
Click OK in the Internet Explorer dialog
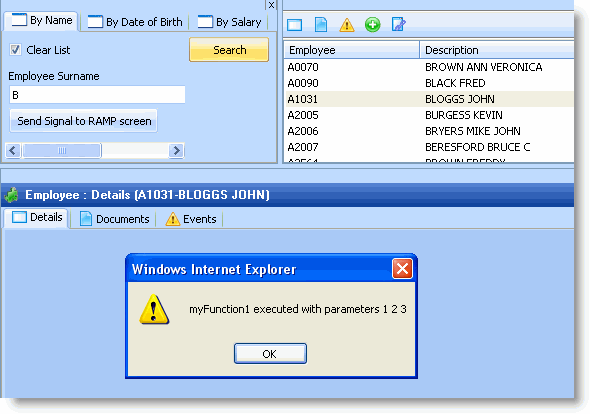click(x=270, y=354)
